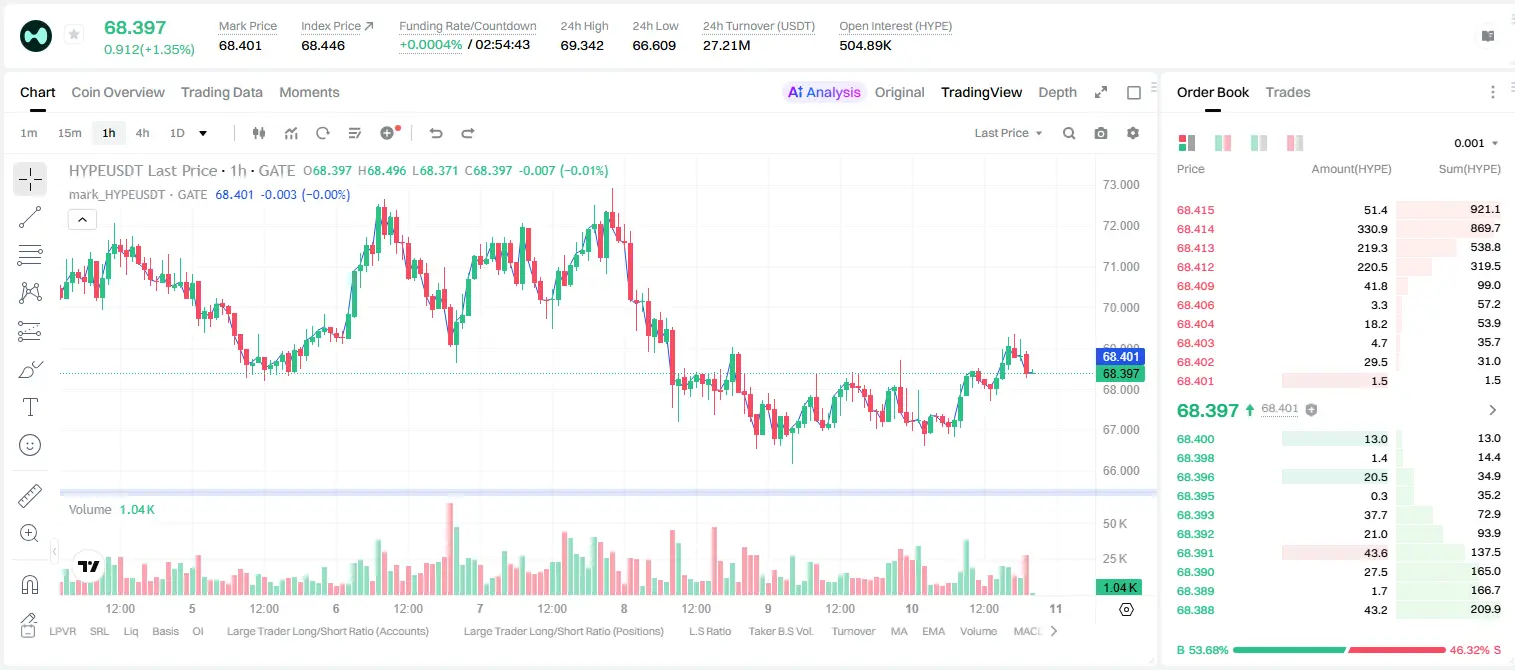This screenshot has height=670, width=1515.
Task: Select the trend line drawing tool
Action: click(30, 217)
